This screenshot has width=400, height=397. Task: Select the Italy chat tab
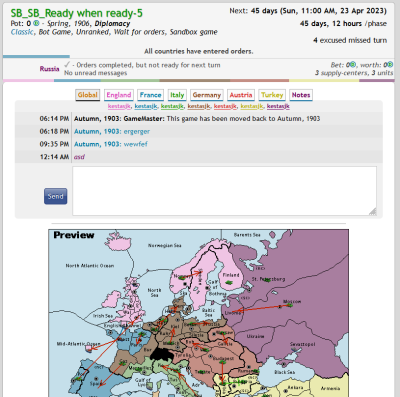pyautogui.click(x=177, y=95)
